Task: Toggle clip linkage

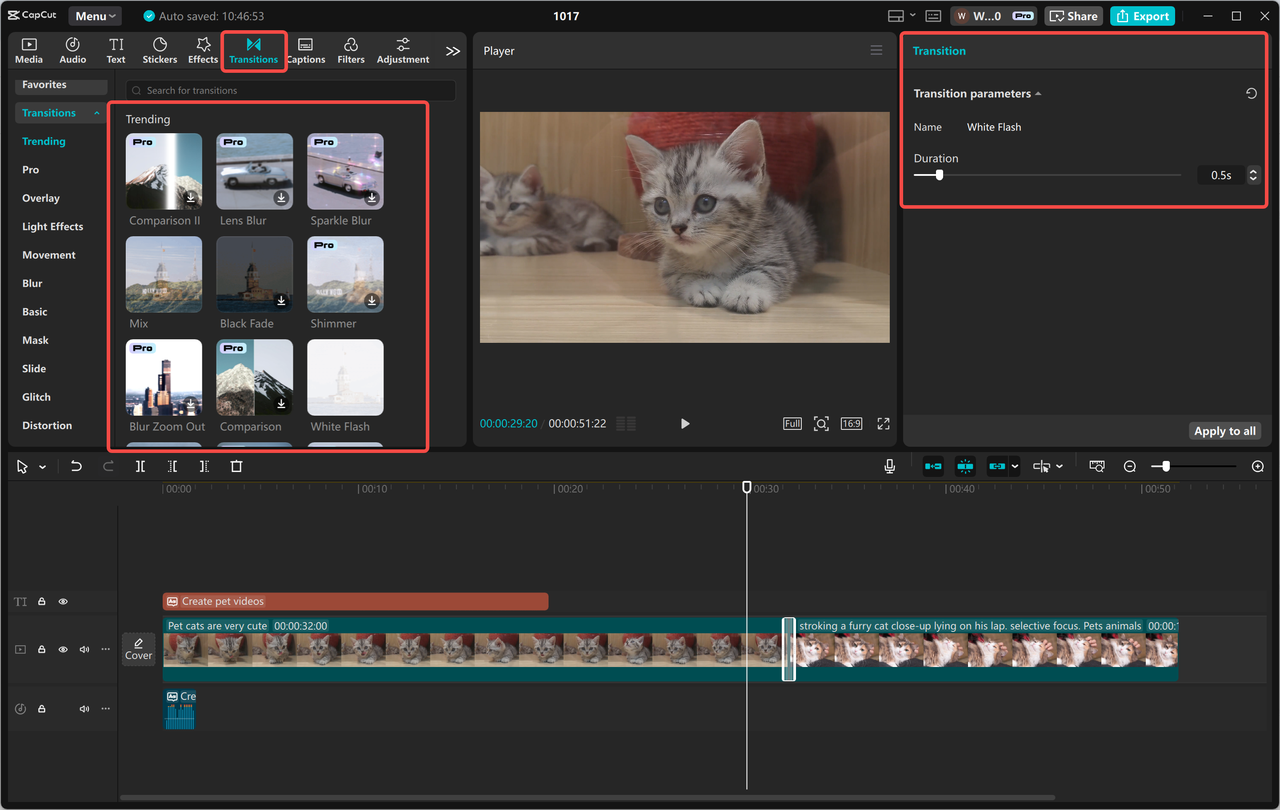Action: pyautogui.click(x=997, y=467)
